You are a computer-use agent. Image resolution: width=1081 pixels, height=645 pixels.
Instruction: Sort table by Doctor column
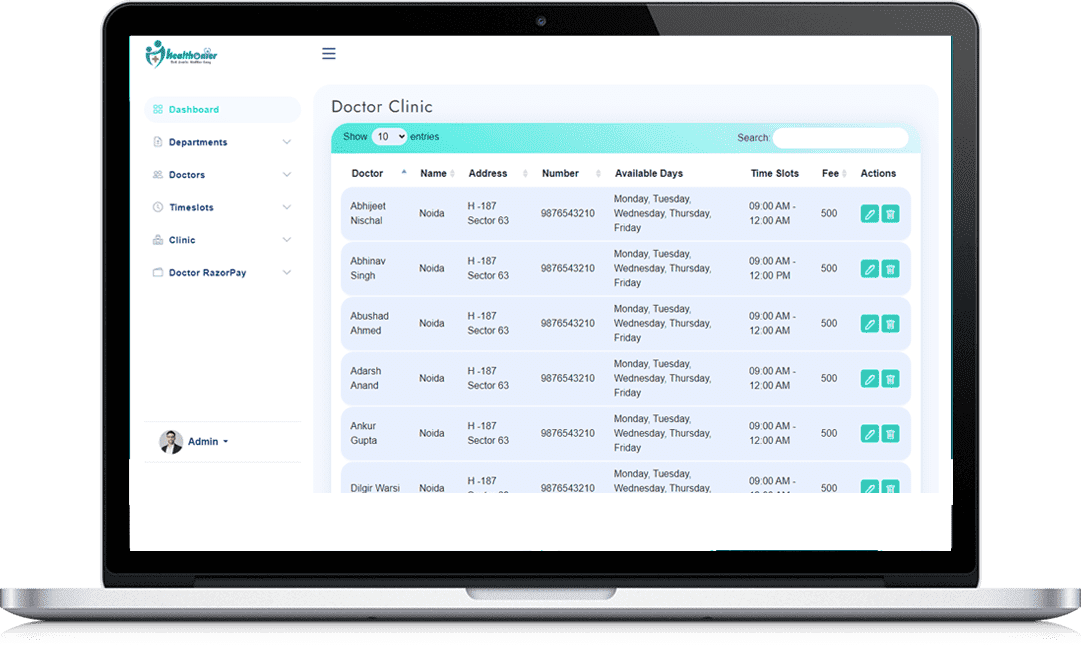pyautogui.click(x=368, y=173)
